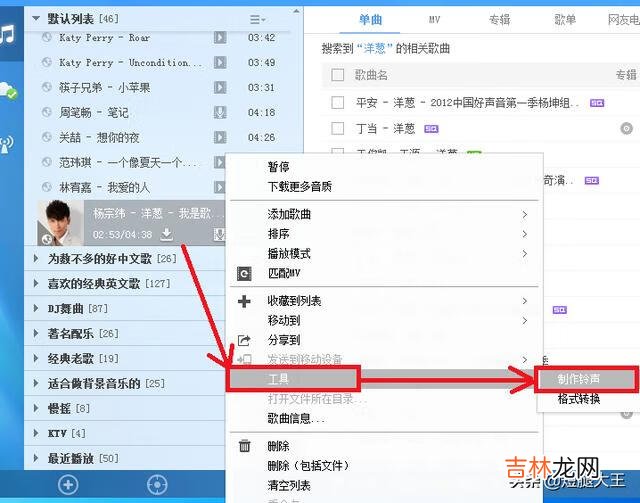Viewport: 640px width, 503px height.
Task: Select 制作铃声 in the submenu
Action: pos(584,380)
